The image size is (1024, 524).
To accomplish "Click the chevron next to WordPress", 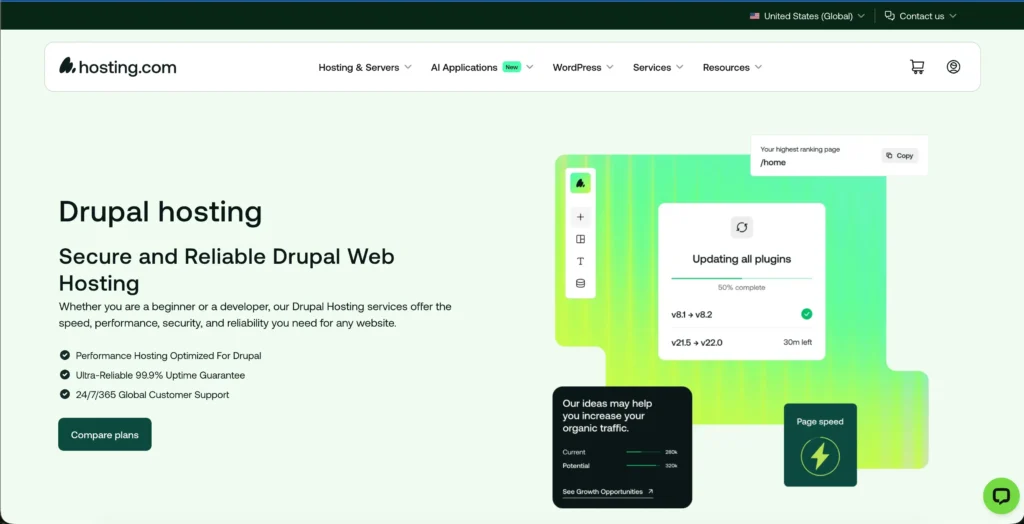I will [610, 67].
